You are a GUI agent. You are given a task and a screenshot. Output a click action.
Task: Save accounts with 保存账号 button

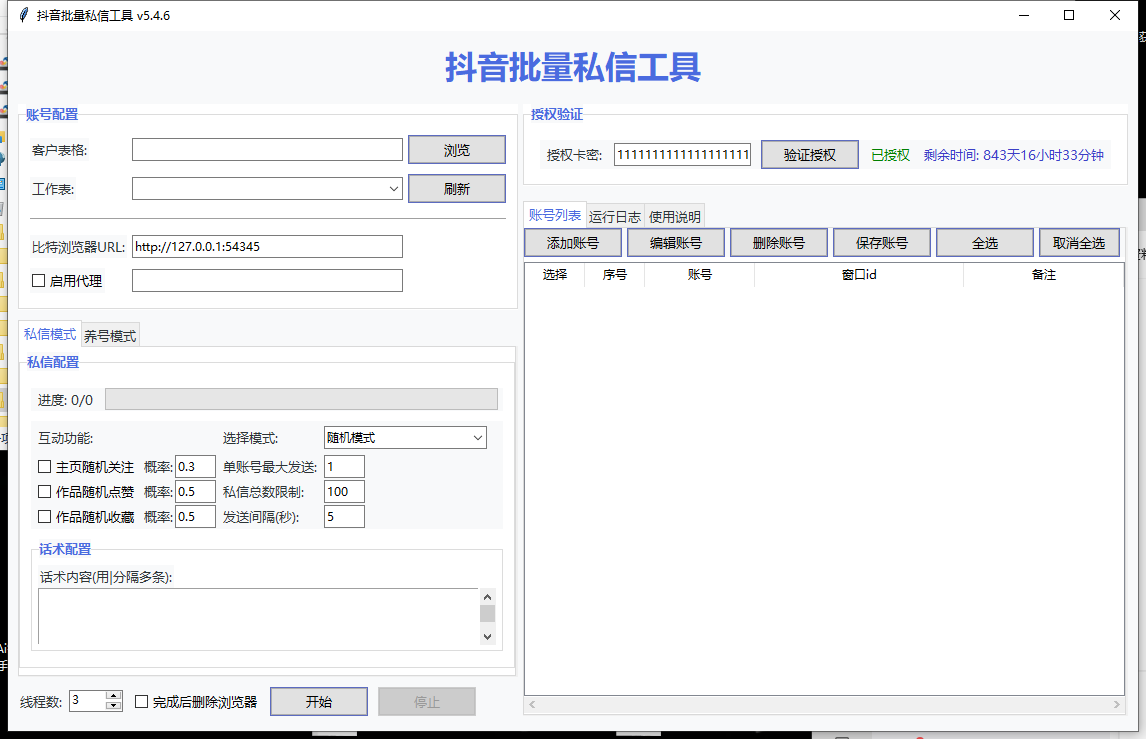(882, 243)
